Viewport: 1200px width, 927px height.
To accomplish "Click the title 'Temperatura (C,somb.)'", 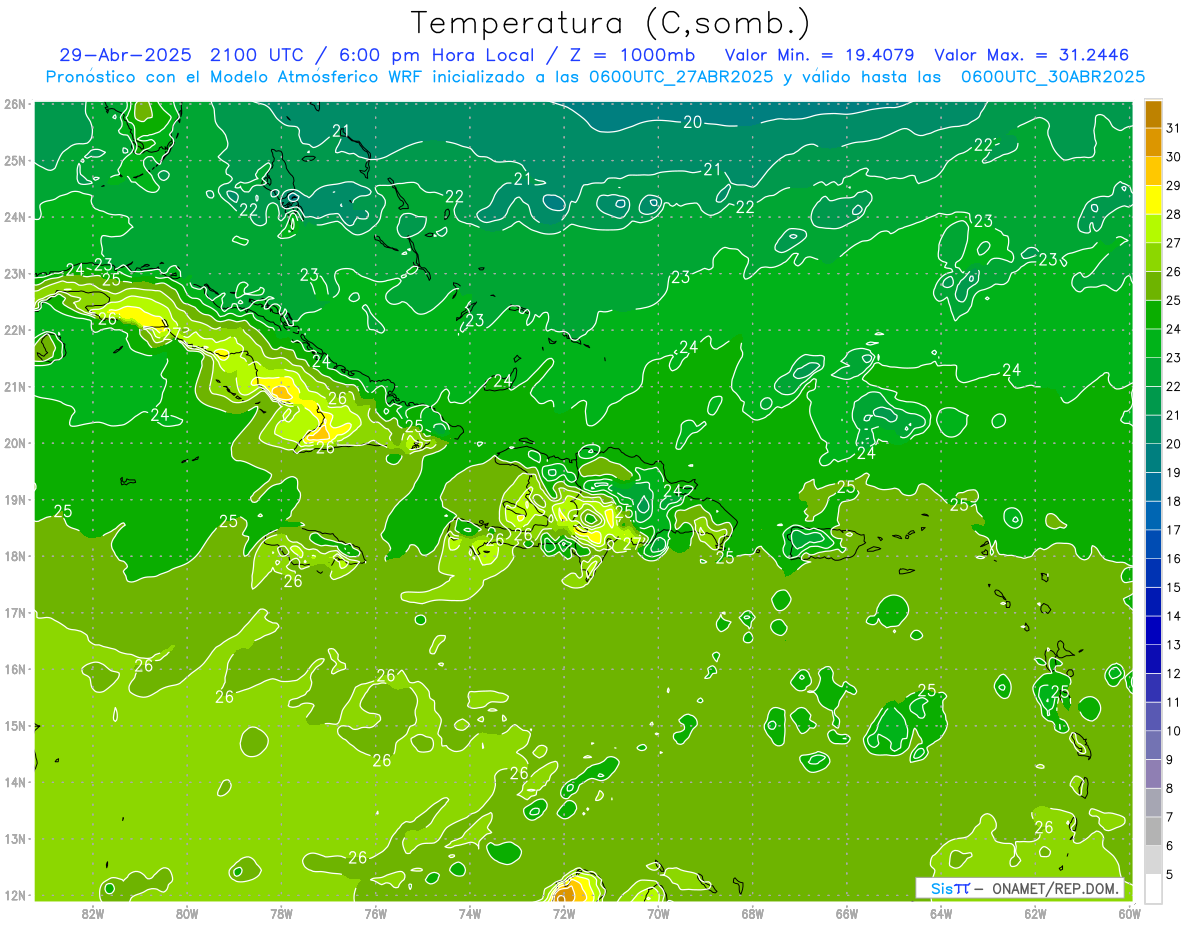I will click(610, 23).
